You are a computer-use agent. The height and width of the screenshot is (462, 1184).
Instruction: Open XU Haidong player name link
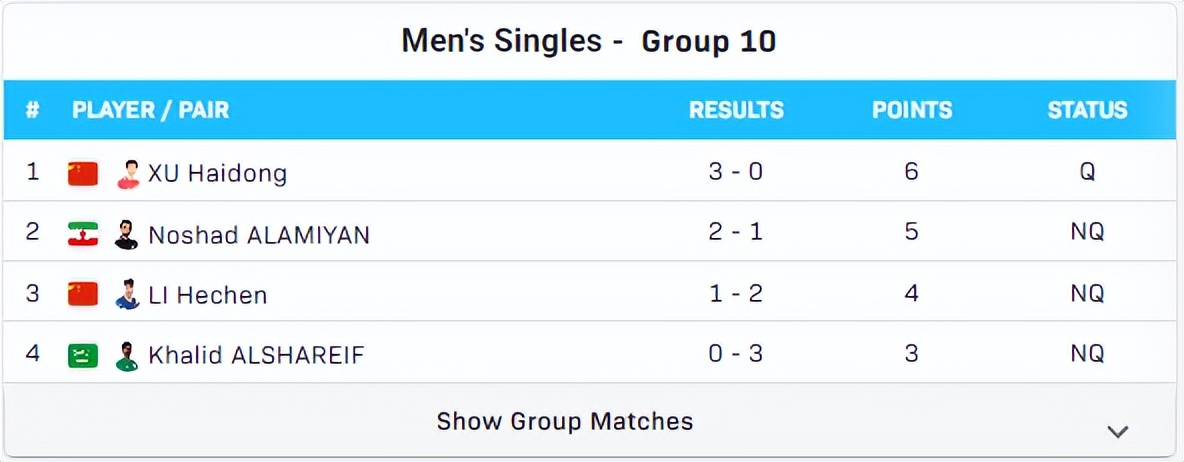click(217, 174)
